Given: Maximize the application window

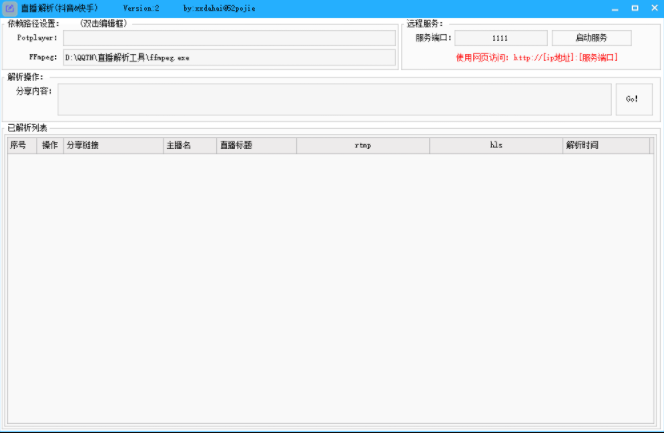Looking at the screenshot, I should [633, 8].
